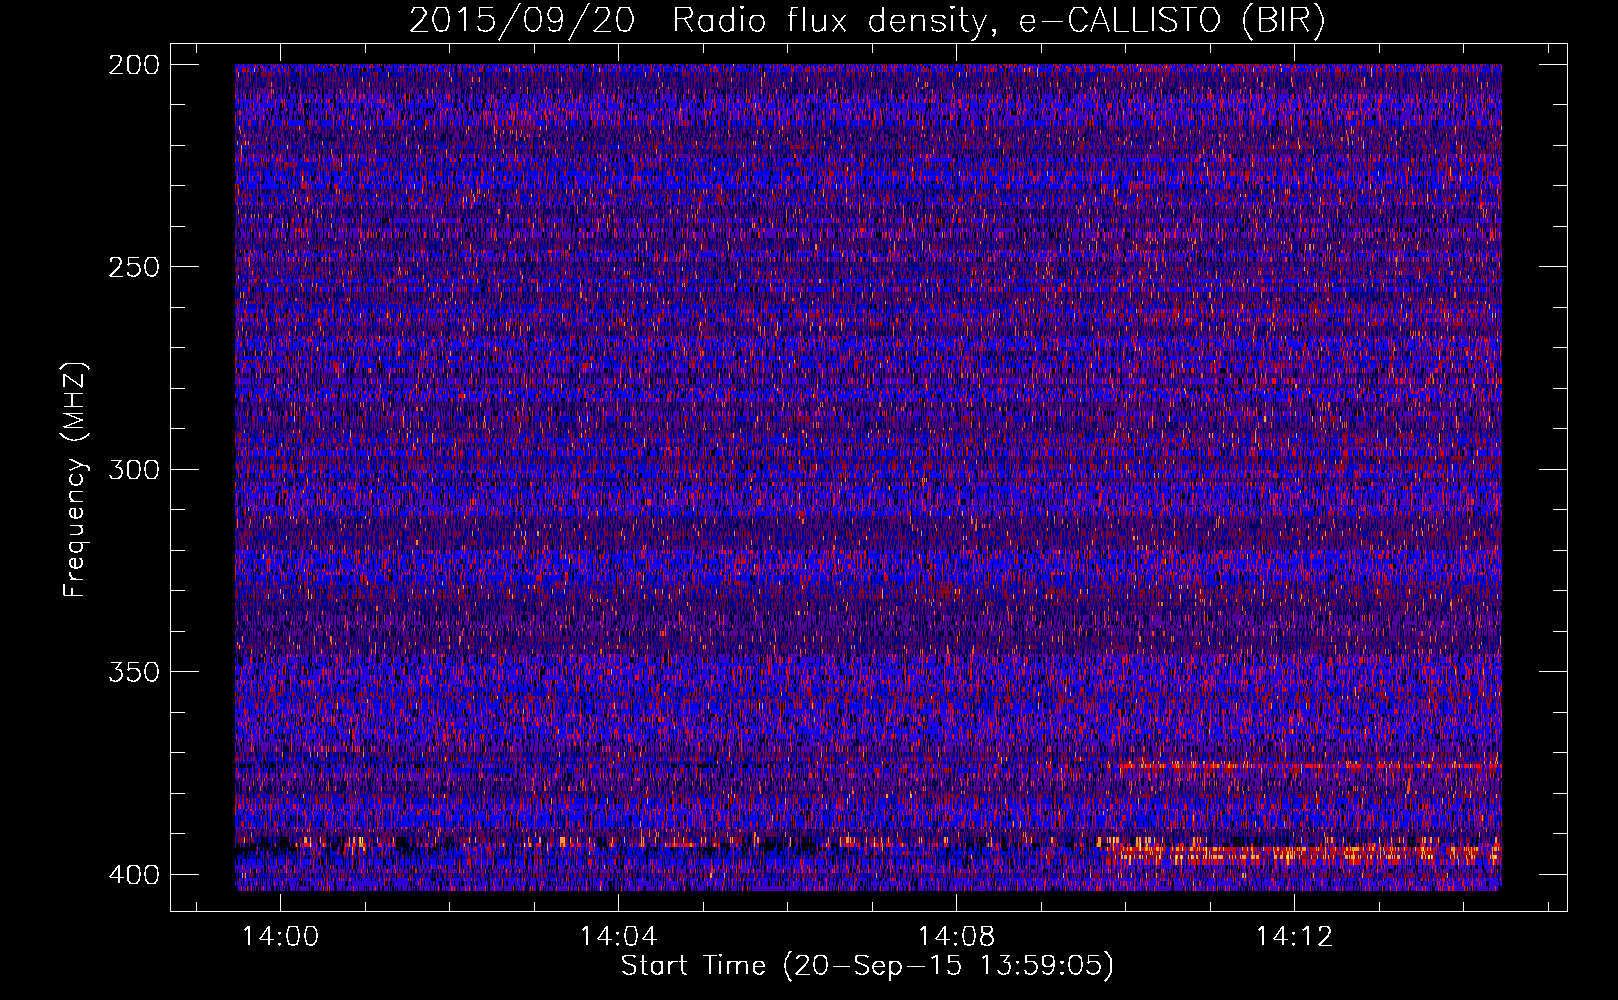Select the 300 frequency tick label

tap(133, 469)
